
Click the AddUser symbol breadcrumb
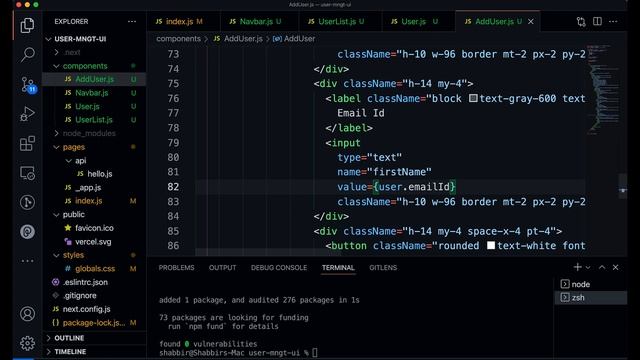tap(294, 39)
